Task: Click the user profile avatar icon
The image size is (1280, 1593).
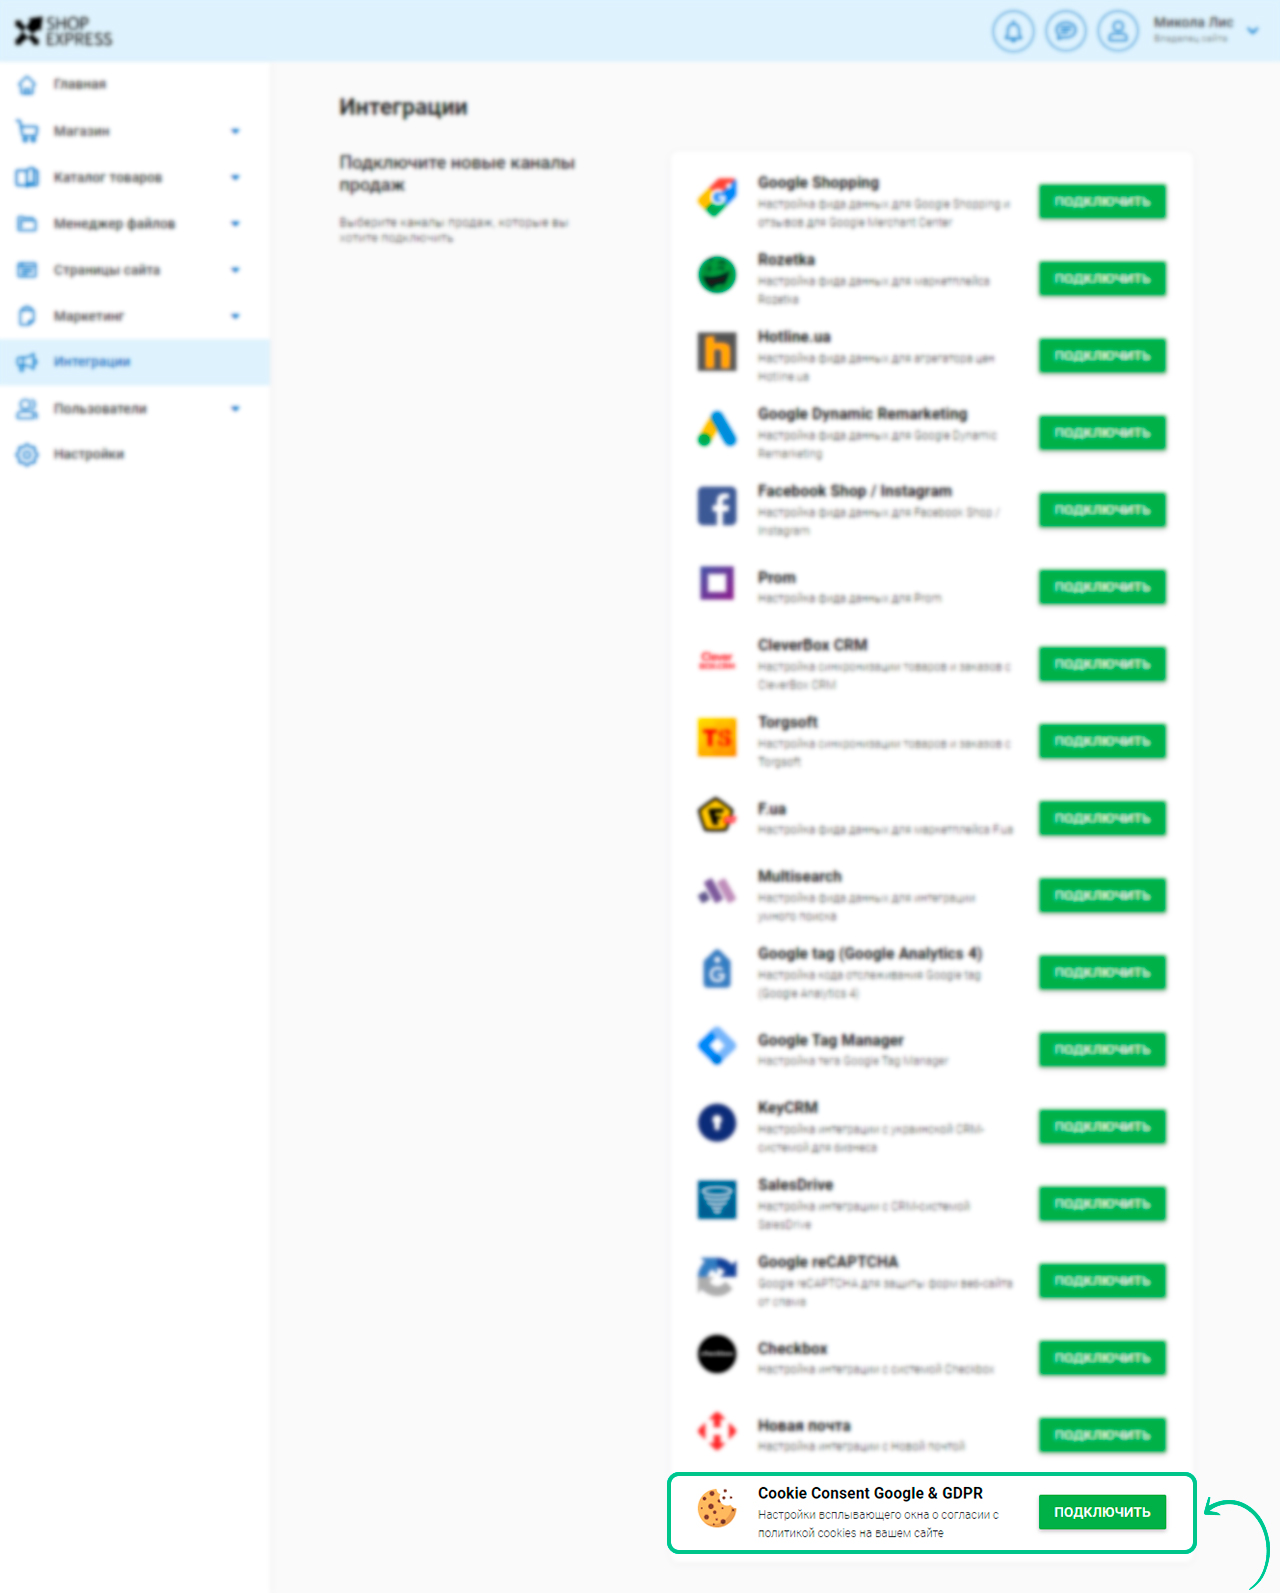Action: [1118, 31]
